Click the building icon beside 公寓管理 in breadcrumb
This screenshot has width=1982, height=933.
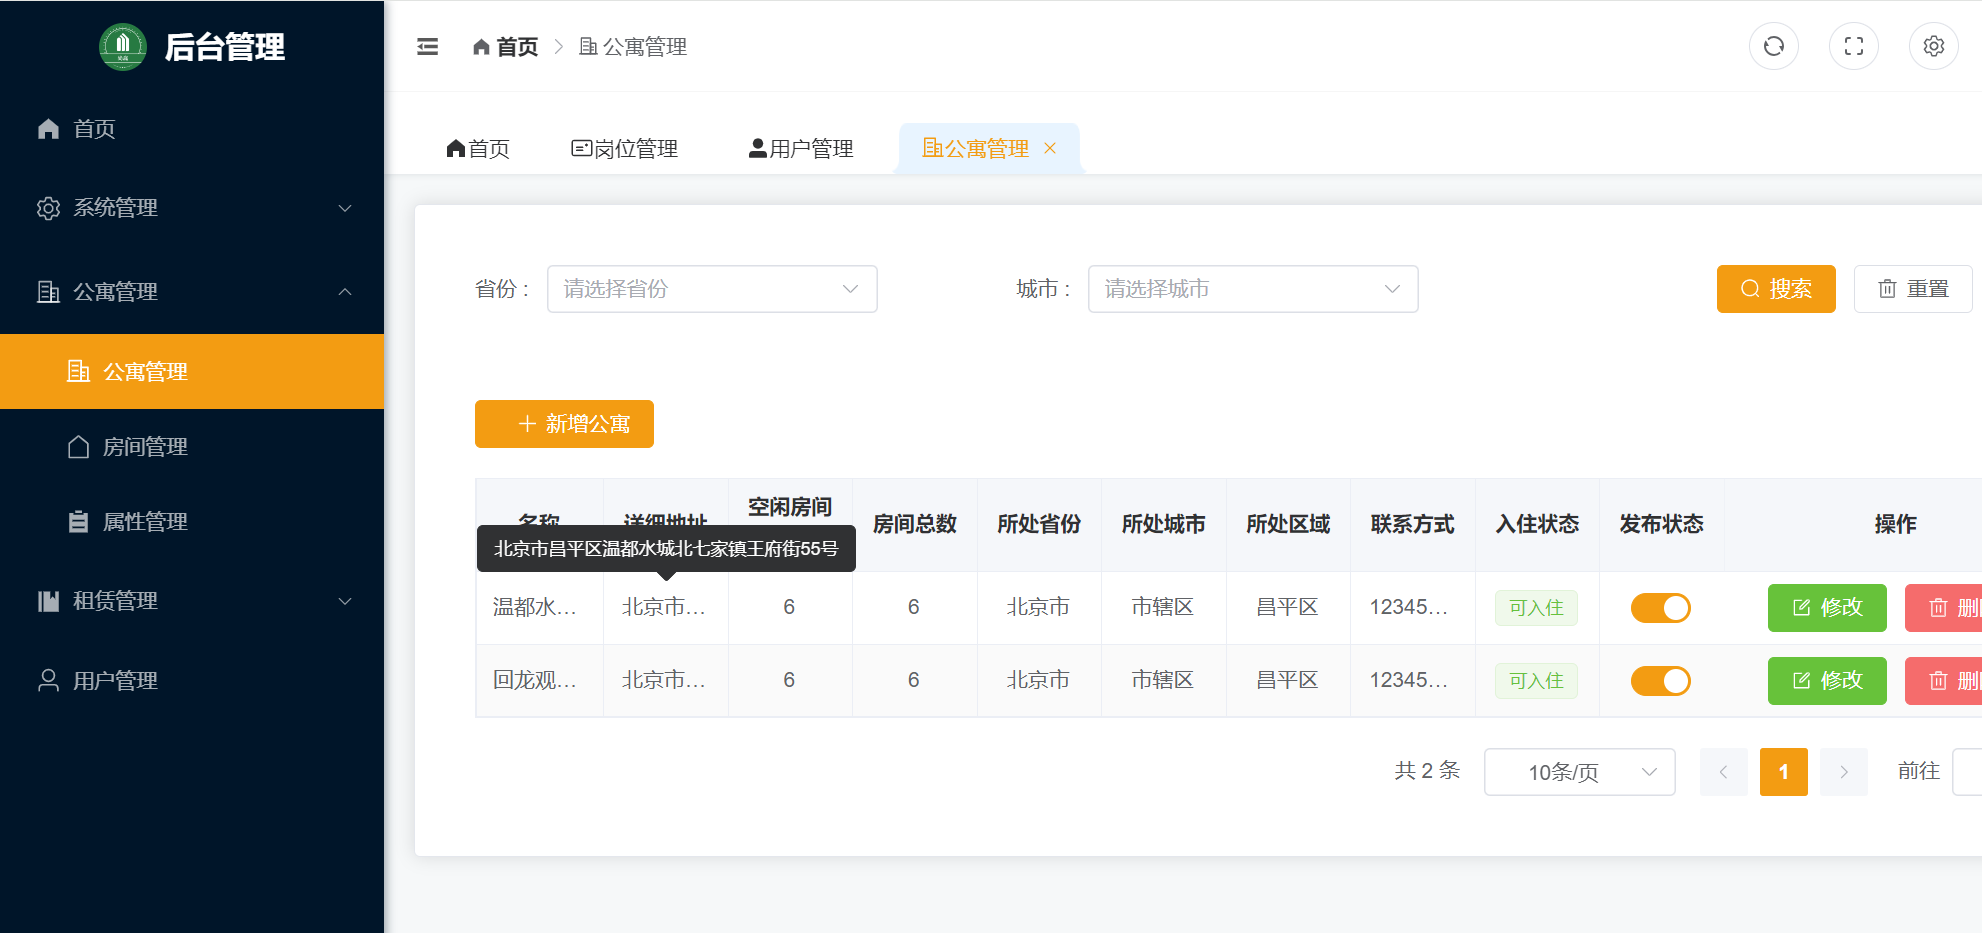coord(588,47)
